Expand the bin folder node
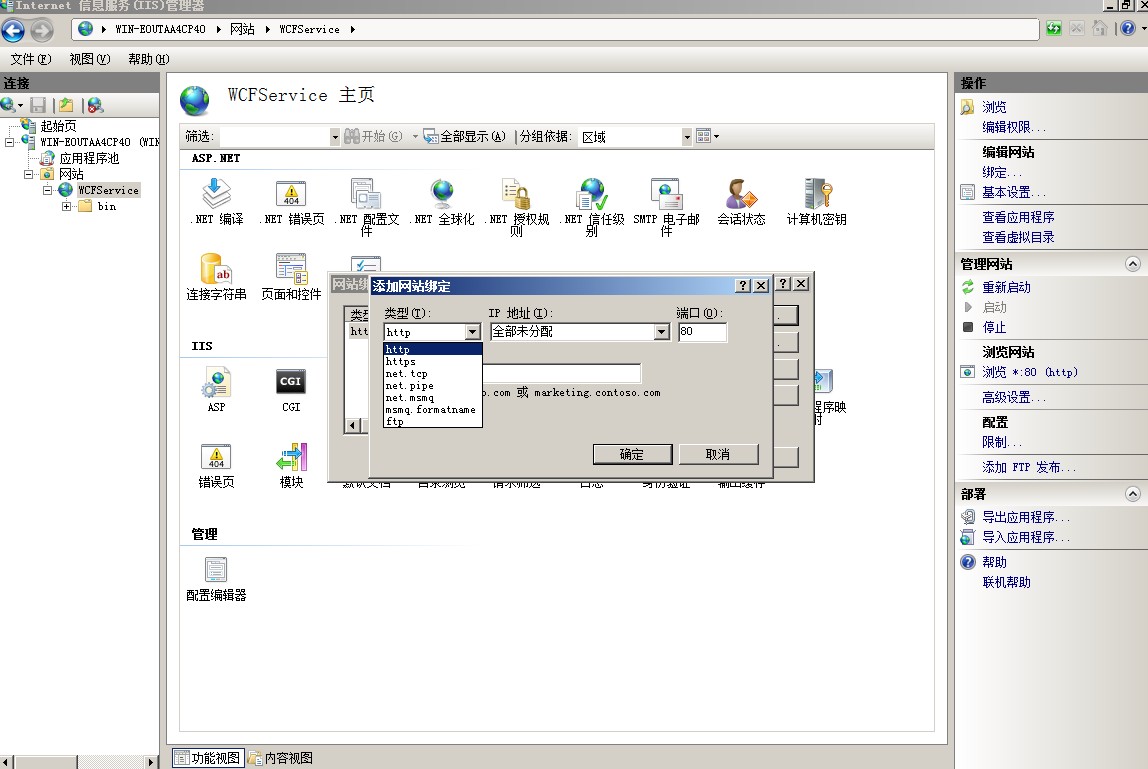 point(67,207)
